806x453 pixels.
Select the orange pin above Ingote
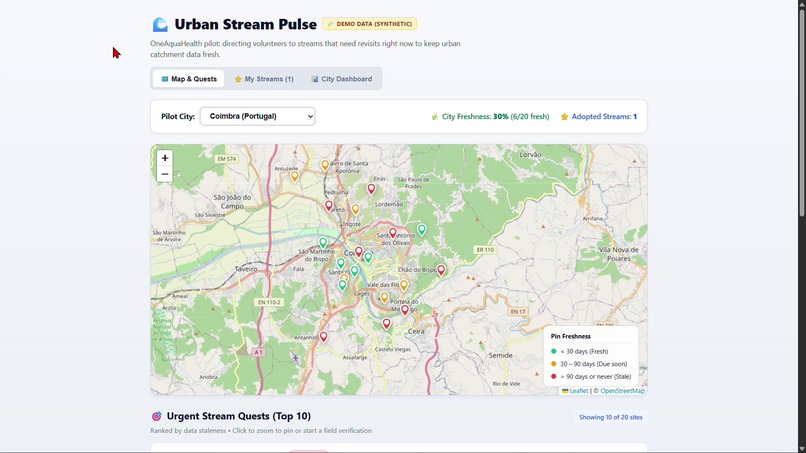(355, 209)
